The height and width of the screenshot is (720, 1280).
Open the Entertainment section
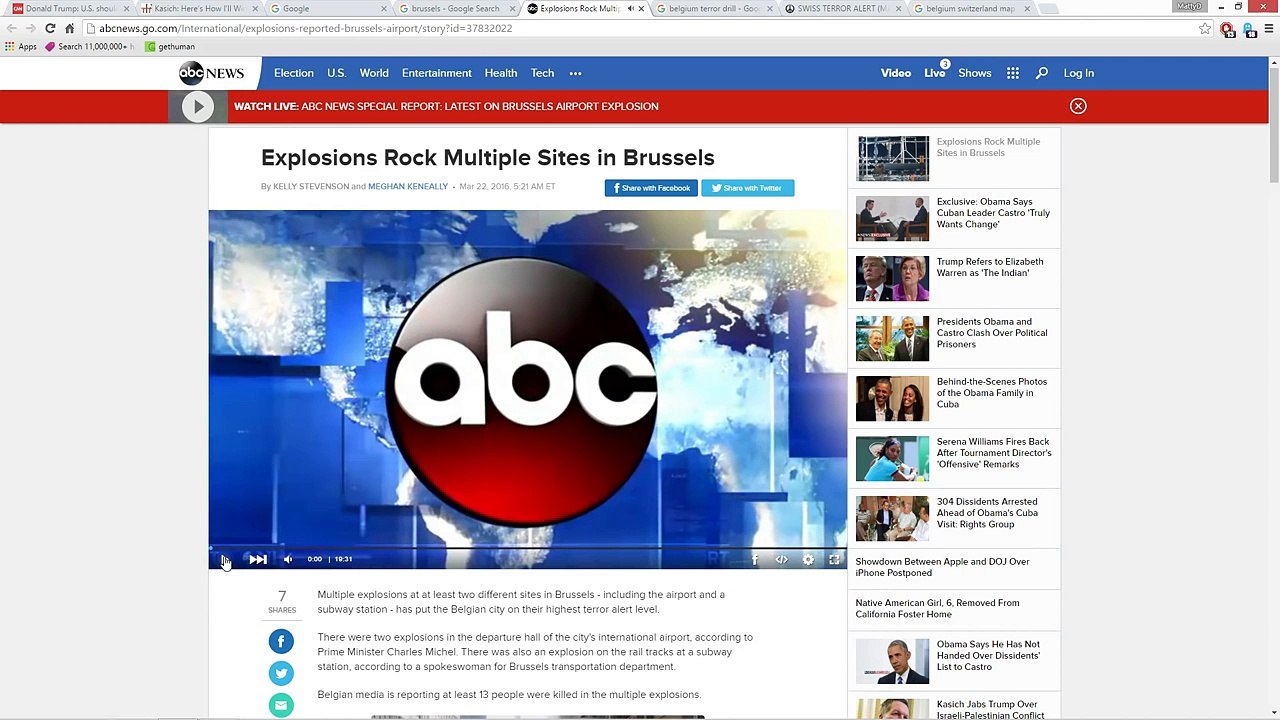click(437, 73)
